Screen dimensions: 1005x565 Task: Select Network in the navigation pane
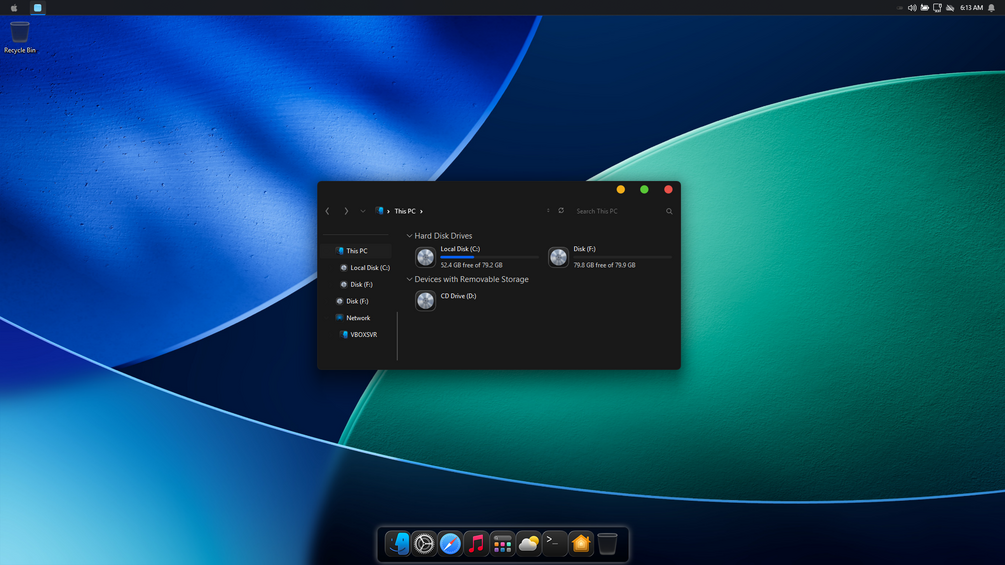point(358,318)
